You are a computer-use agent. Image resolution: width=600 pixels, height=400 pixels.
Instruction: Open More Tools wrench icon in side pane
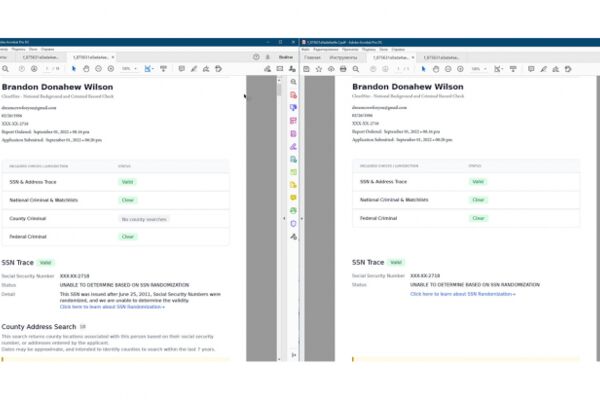coord(293,237)
